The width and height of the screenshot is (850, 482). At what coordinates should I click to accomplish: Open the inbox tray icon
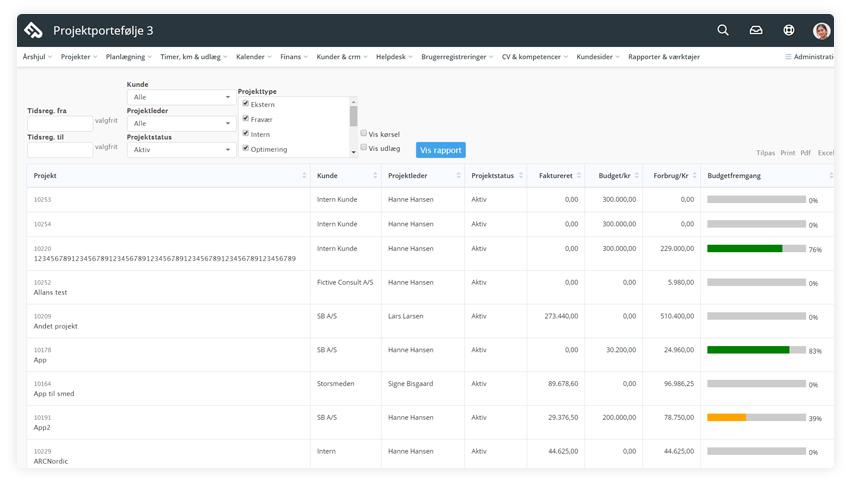coord(756,30)
